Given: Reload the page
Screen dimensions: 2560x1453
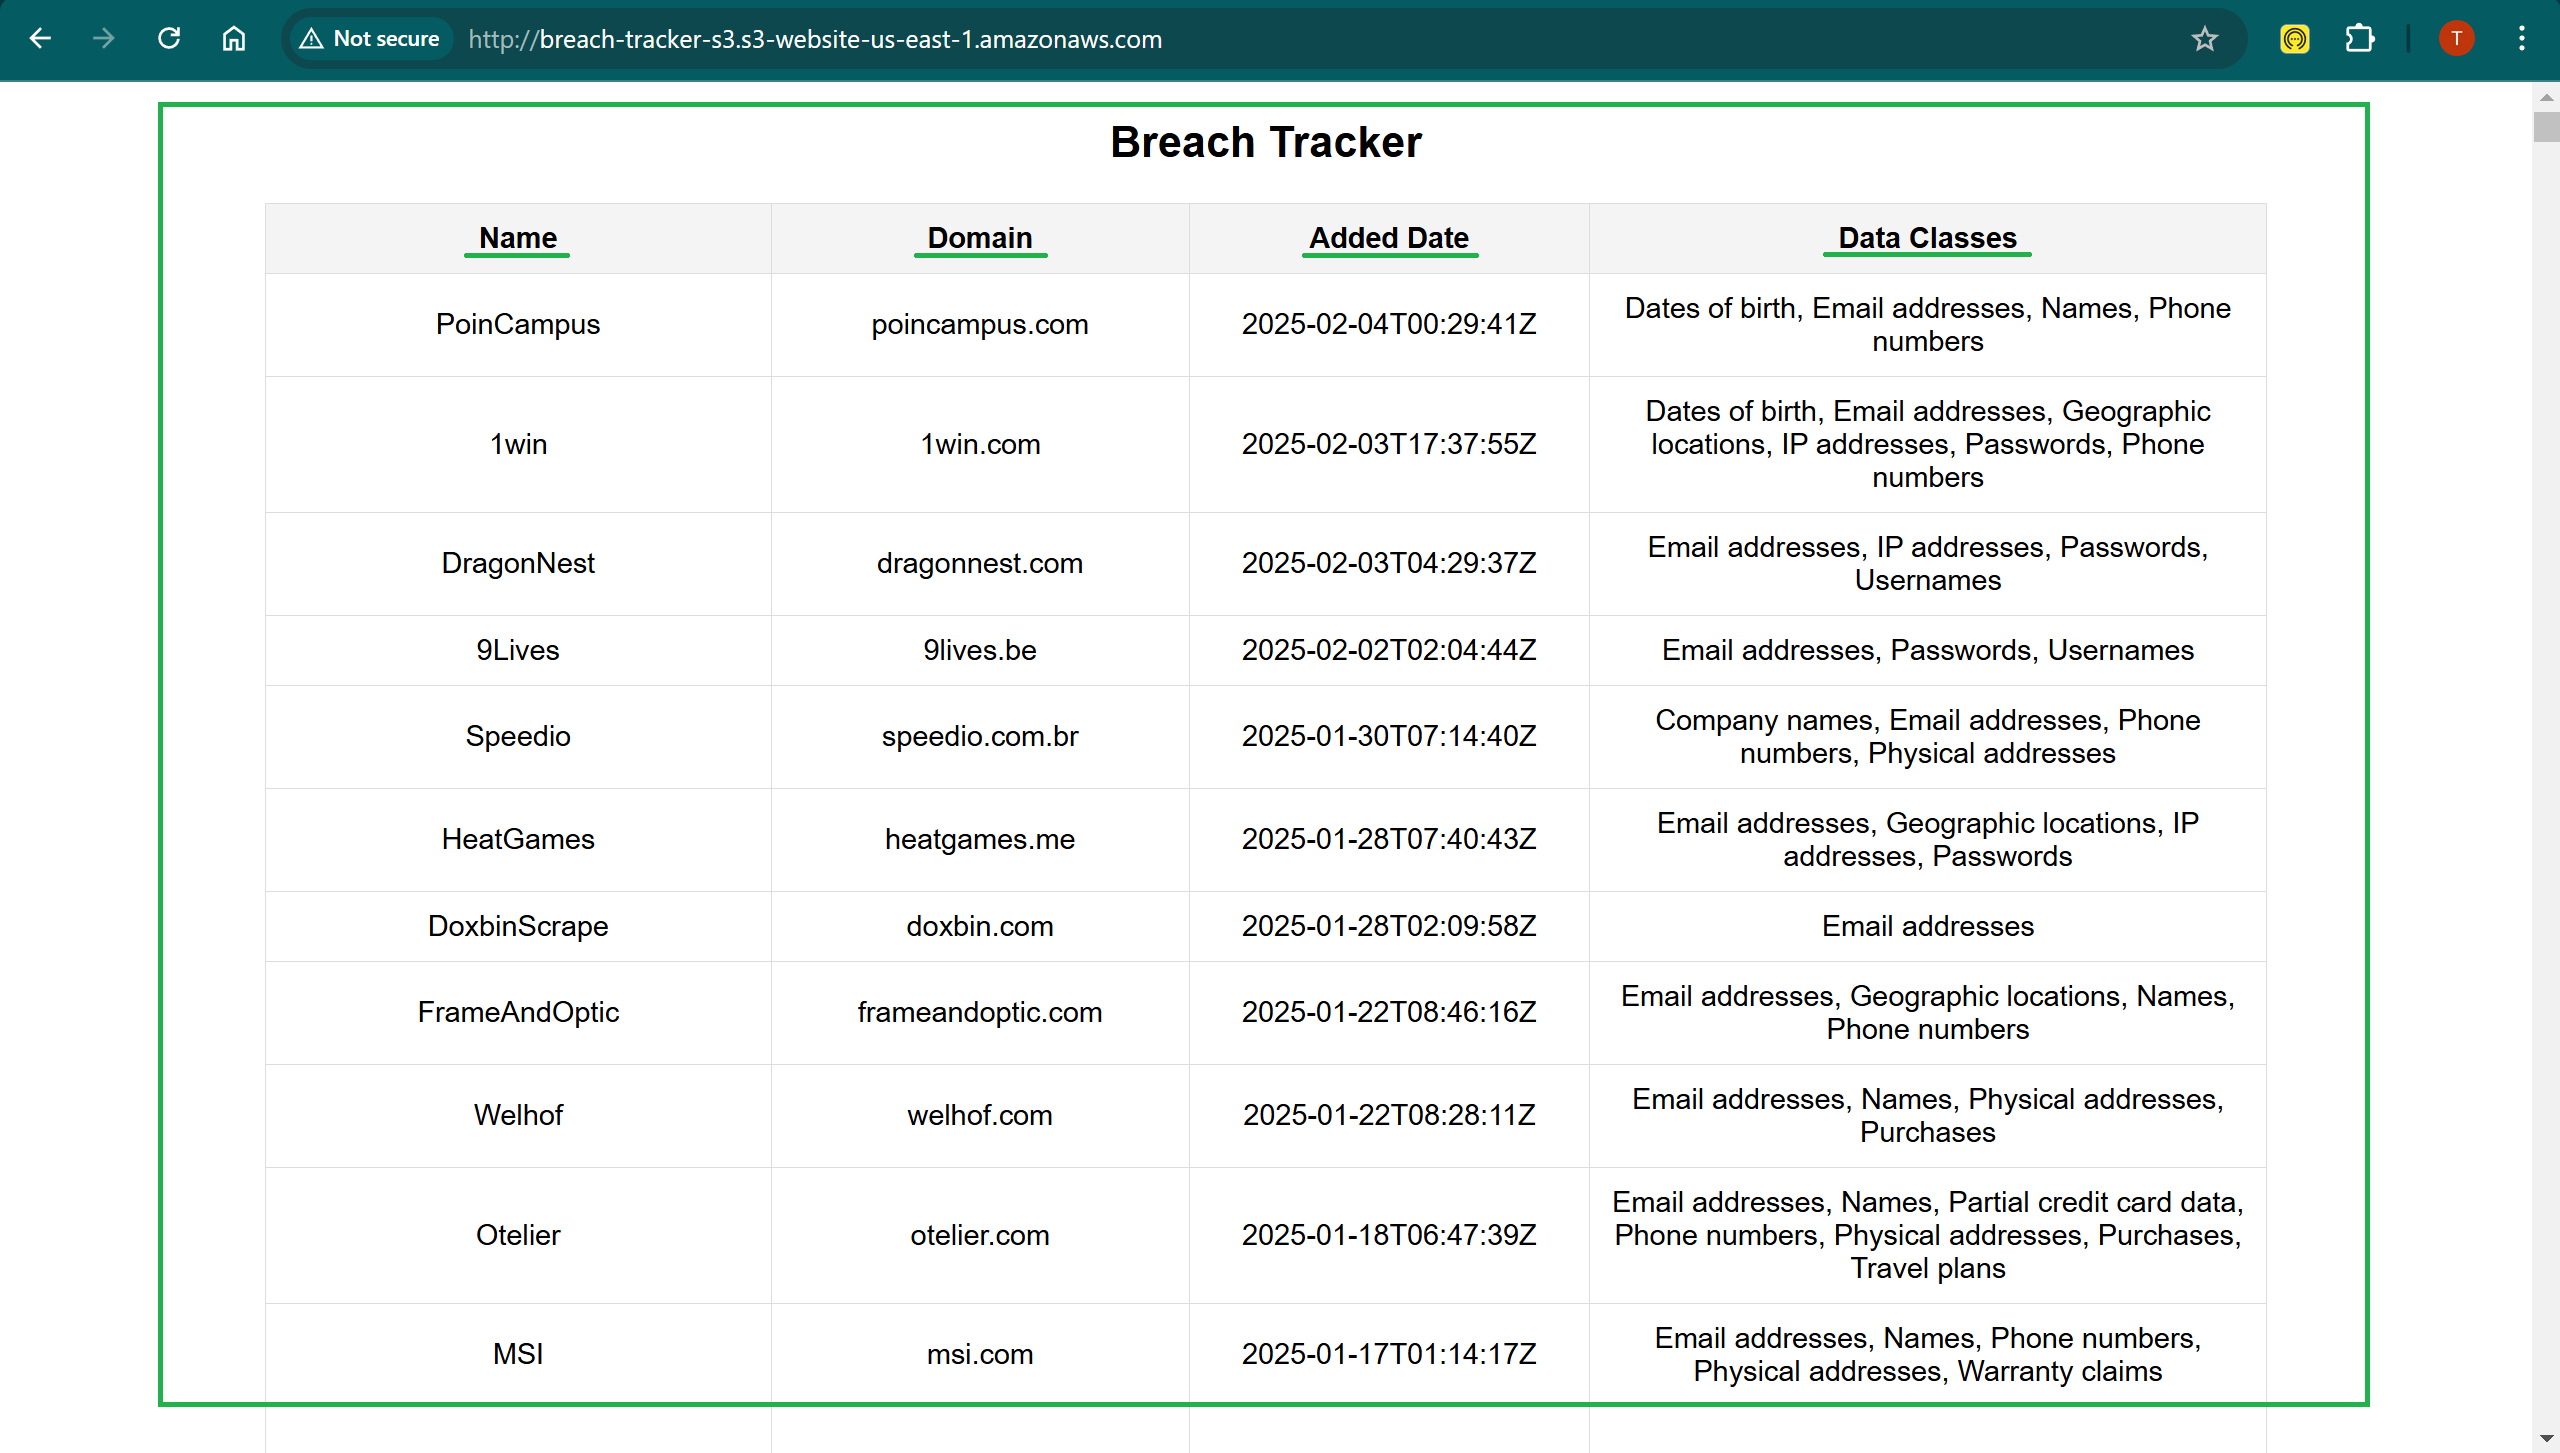Looking at the screenshot, I should (x=169, y=39).
